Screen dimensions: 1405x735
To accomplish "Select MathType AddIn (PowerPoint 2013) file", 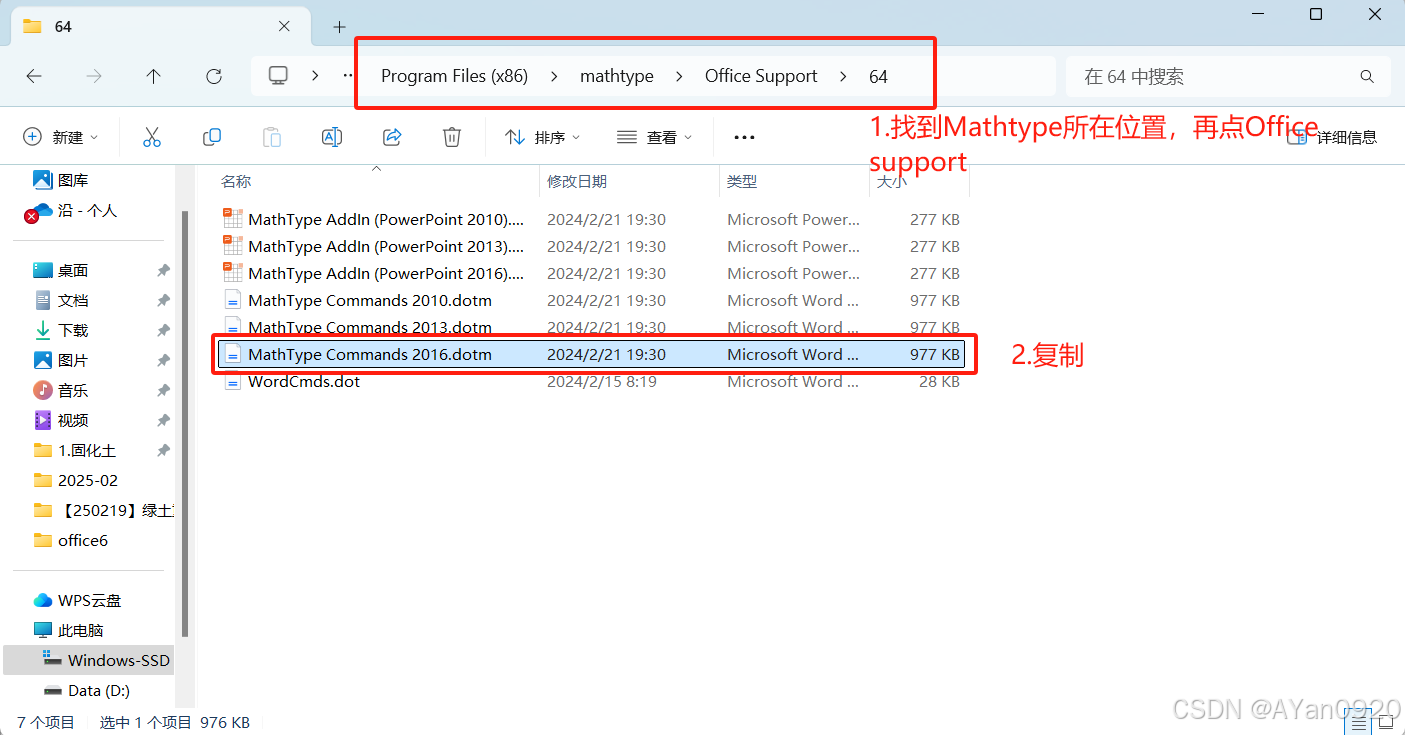I will pos(591,246).
